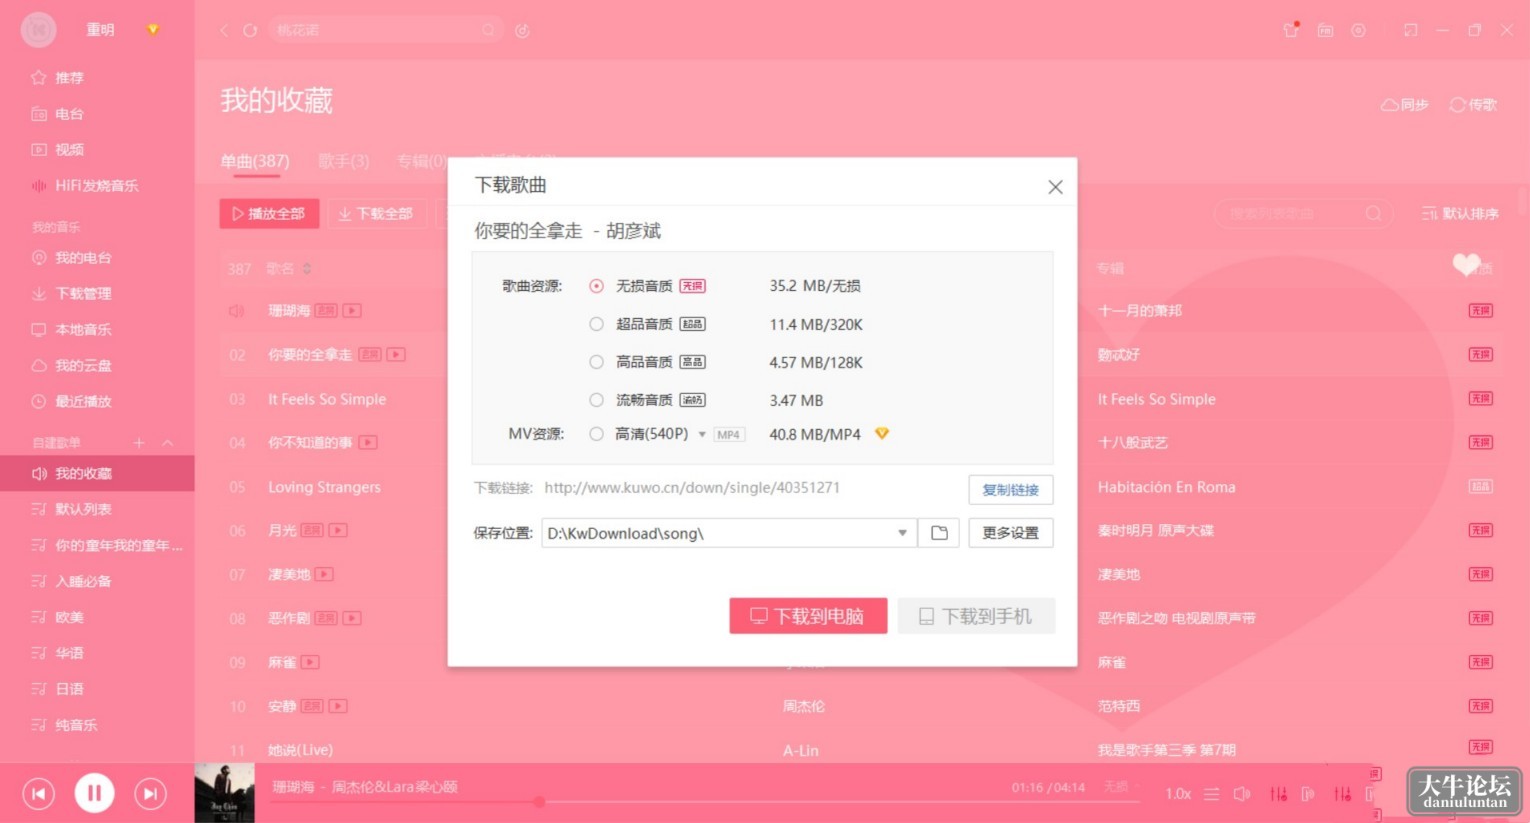The height and width of the screenshot is (823, 1530).
Task: Click 下载到电脑 button
Action: [808, 616]
